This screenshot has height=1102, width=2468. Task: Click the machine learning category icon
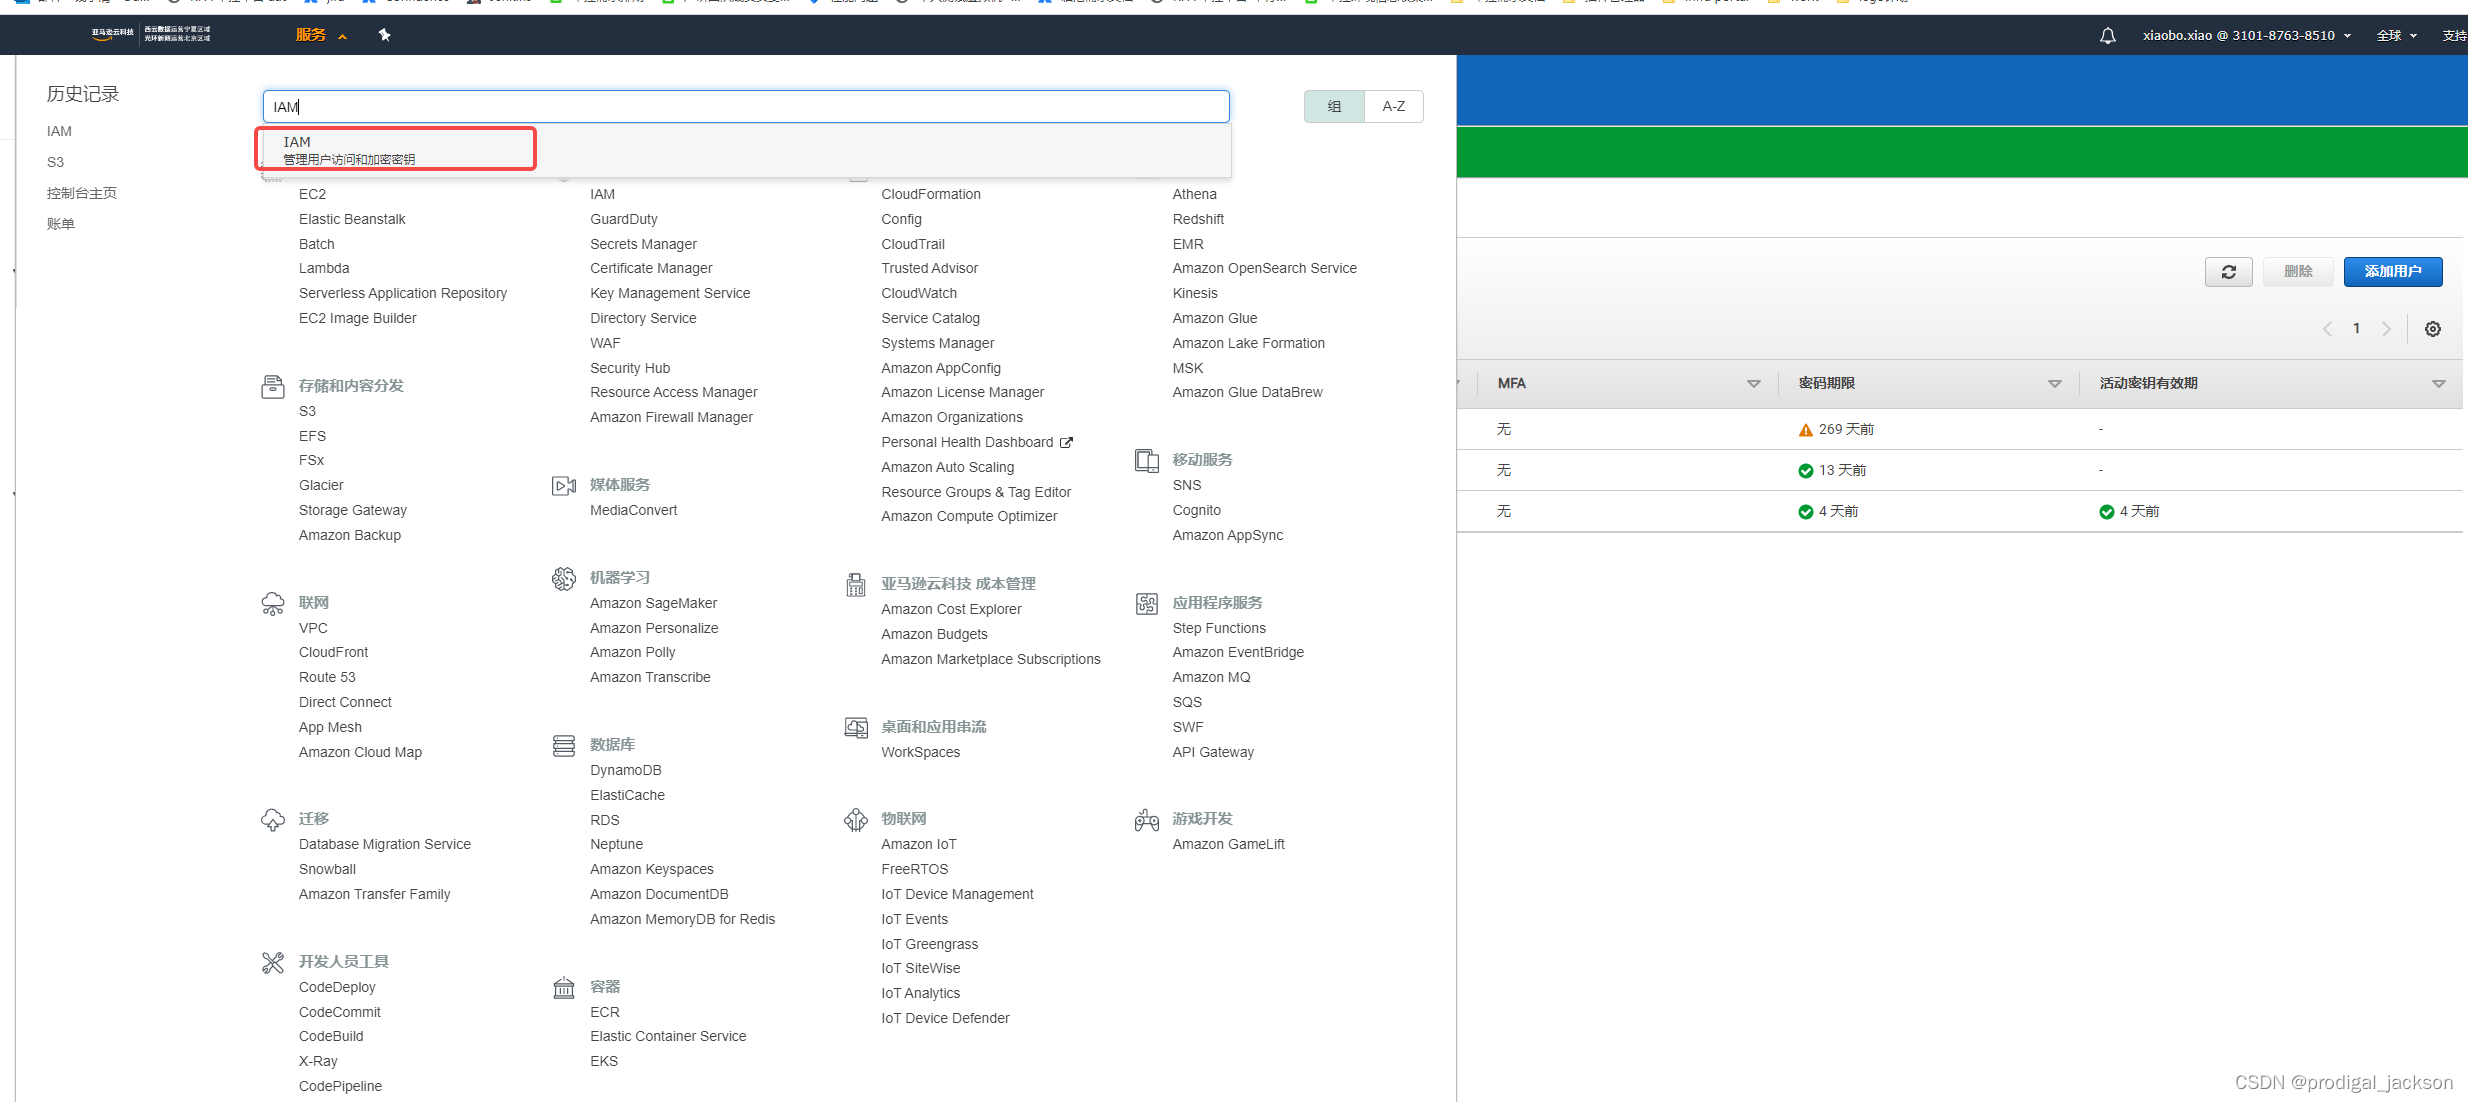tap(564, 578)
